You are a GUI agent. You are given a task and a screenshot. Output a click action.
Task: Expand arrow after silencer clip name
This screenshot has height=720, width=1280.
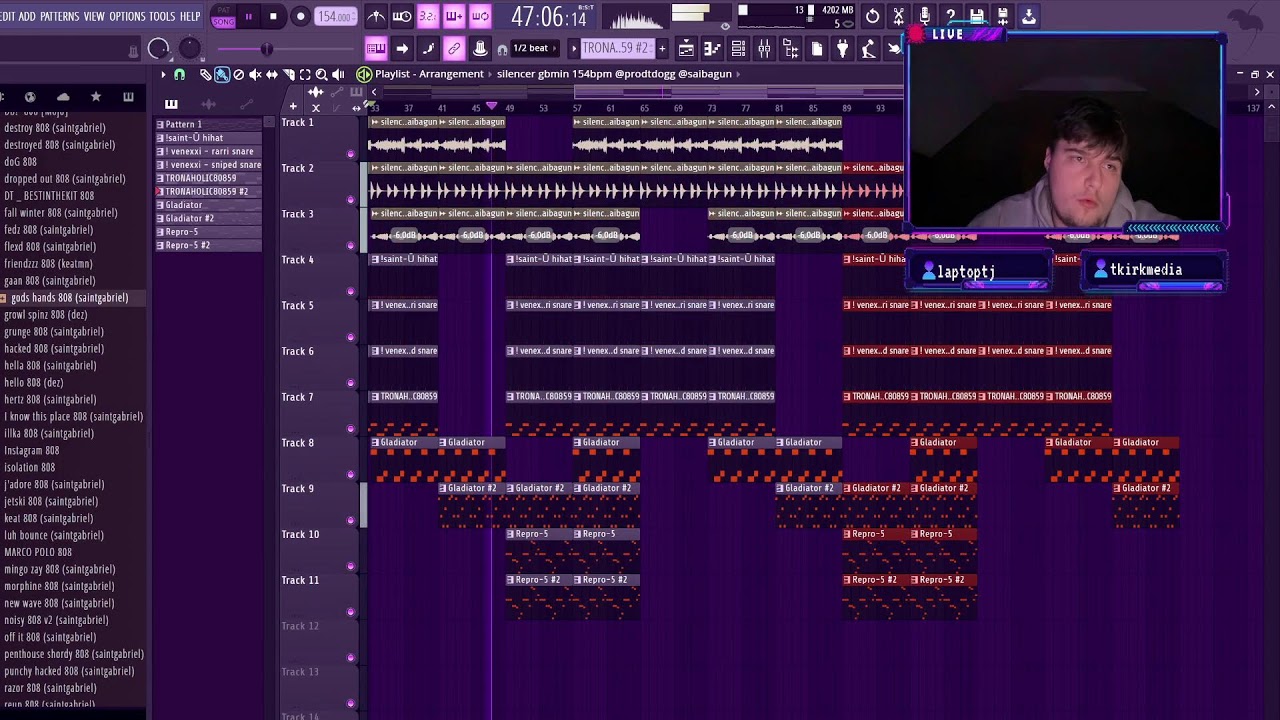738,74
